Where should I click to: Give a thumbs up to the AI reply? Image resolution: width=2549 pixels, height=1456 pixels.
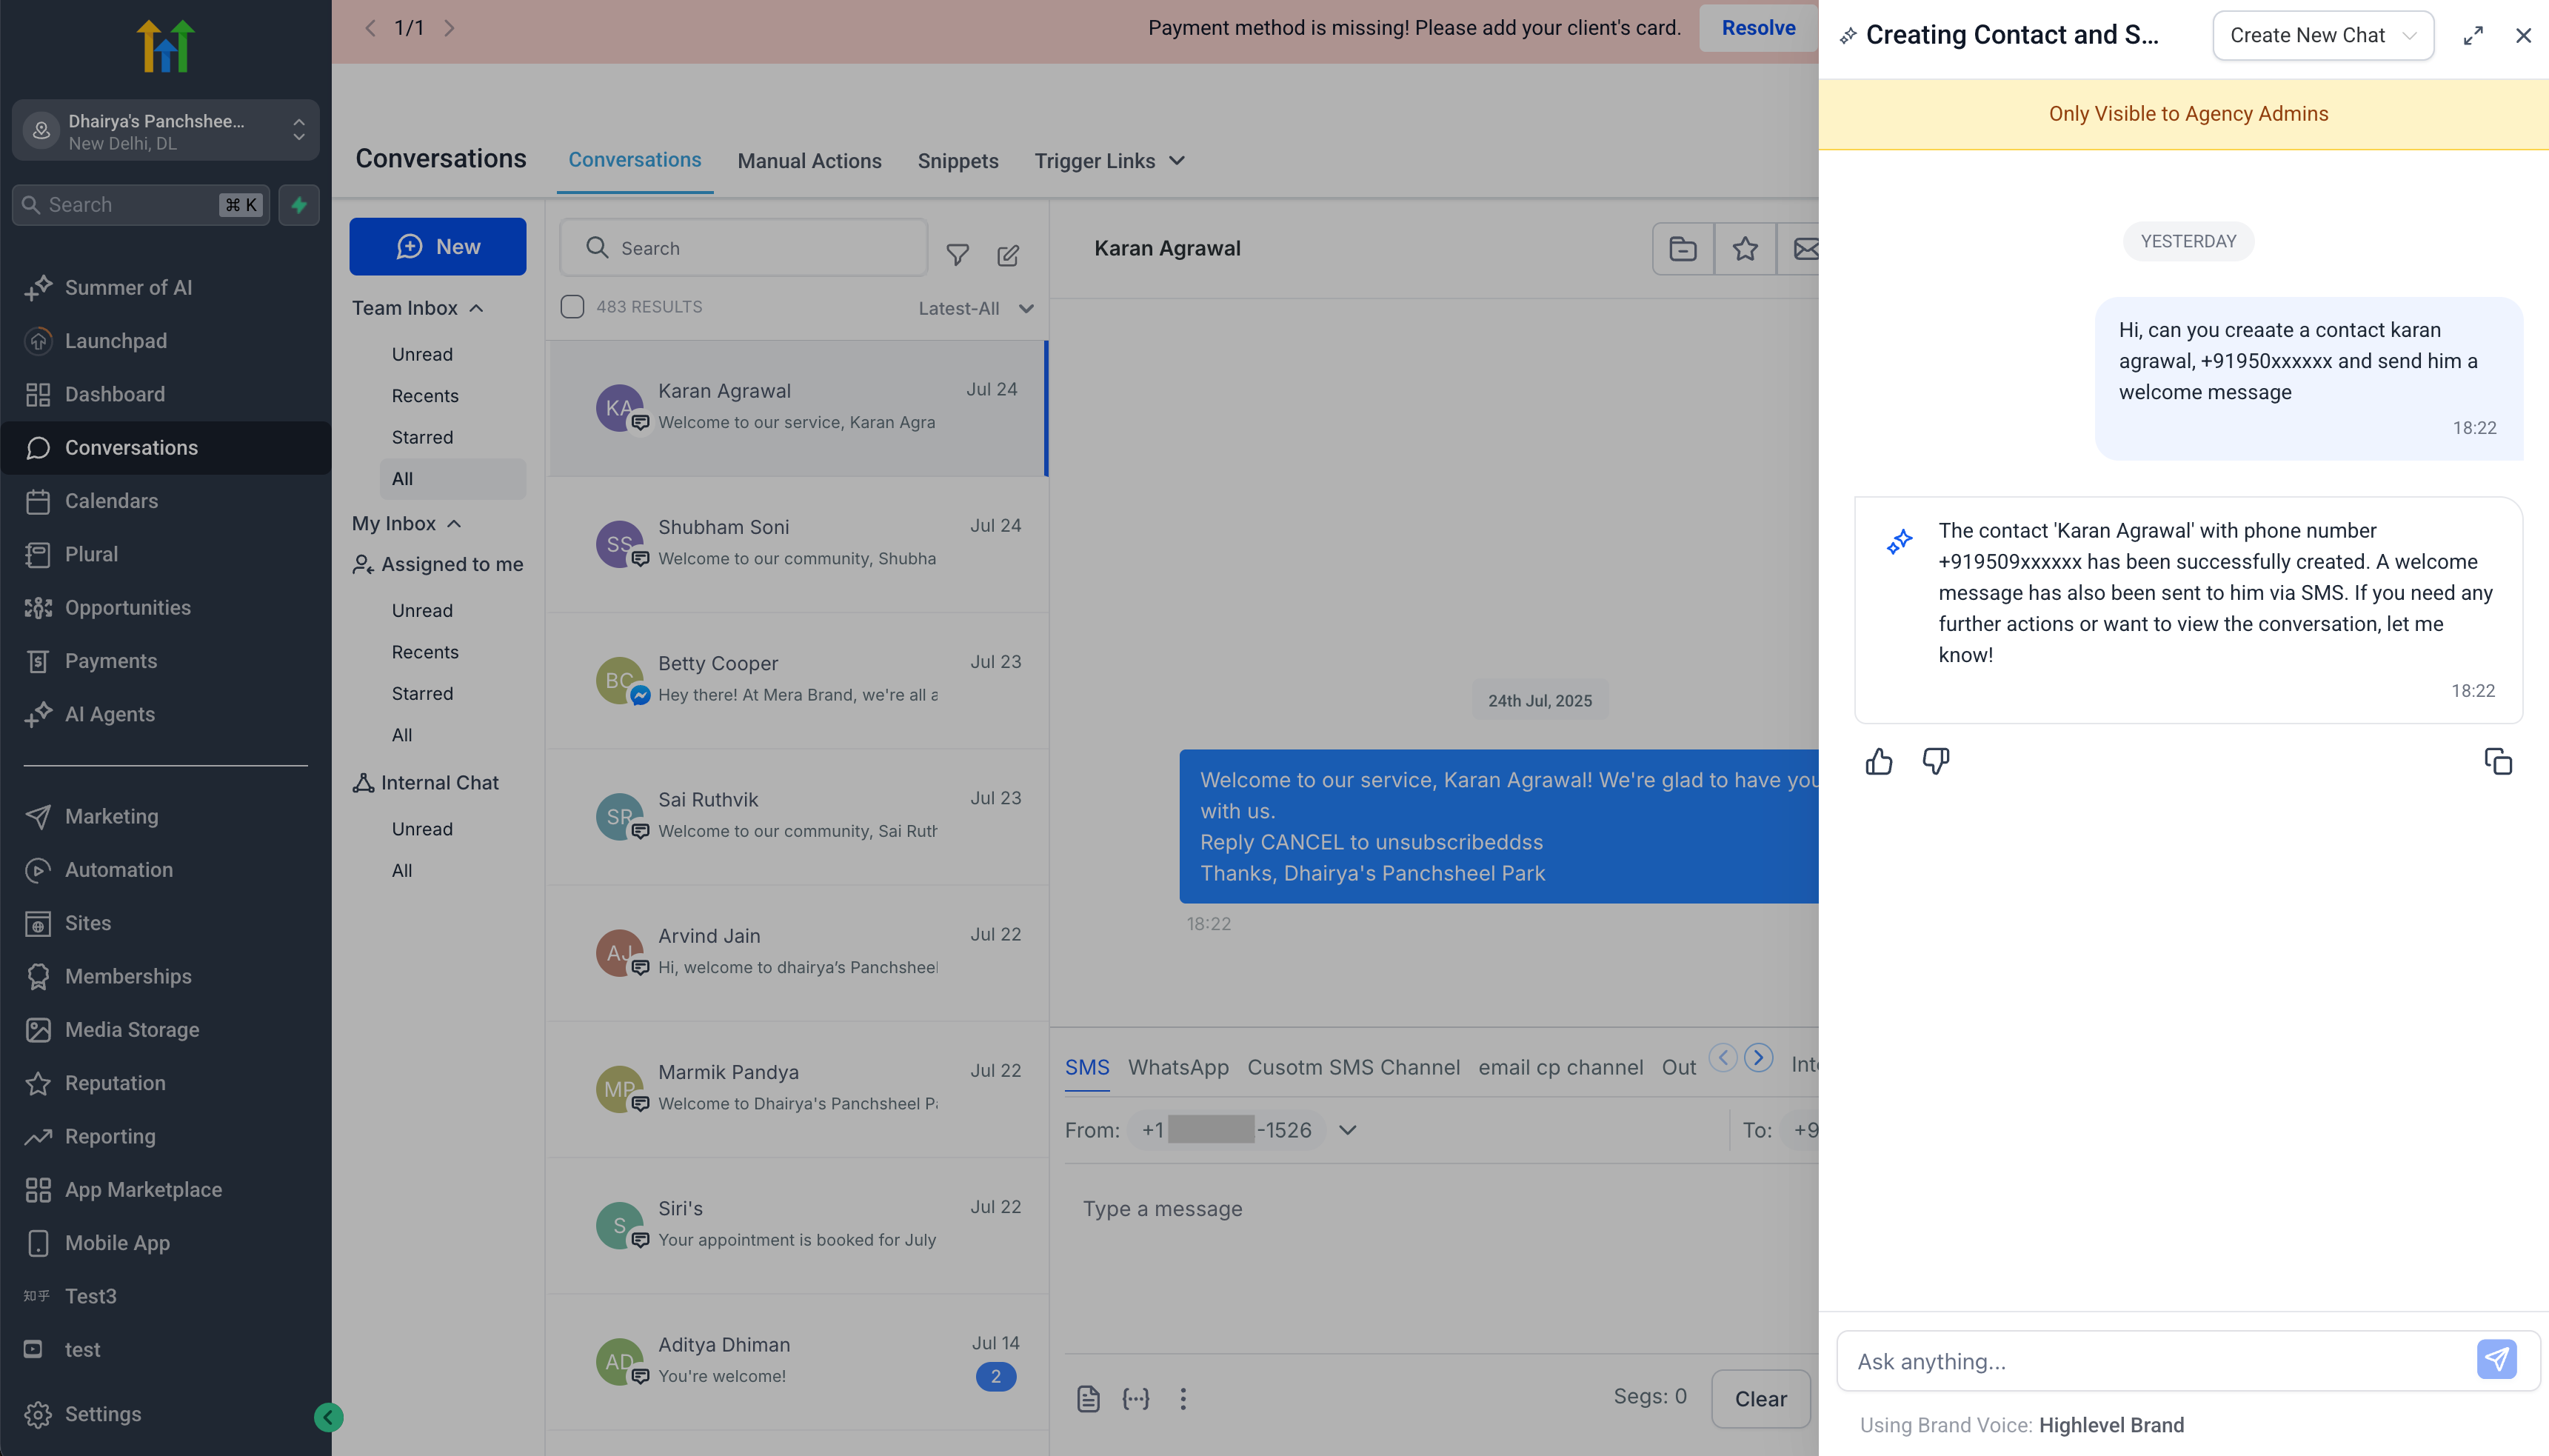click(1879, 761)
